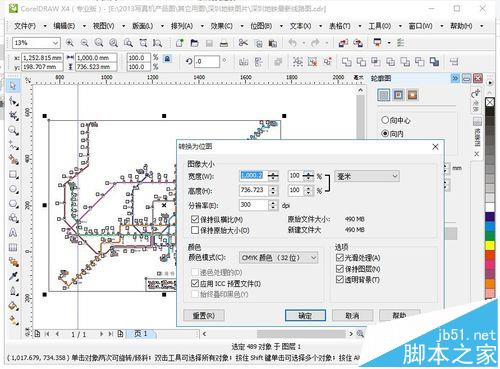Viewport: 500px width, 369px height.
Task: Select the Eyedropper tool in toolbox
Action: coord(13,276)
